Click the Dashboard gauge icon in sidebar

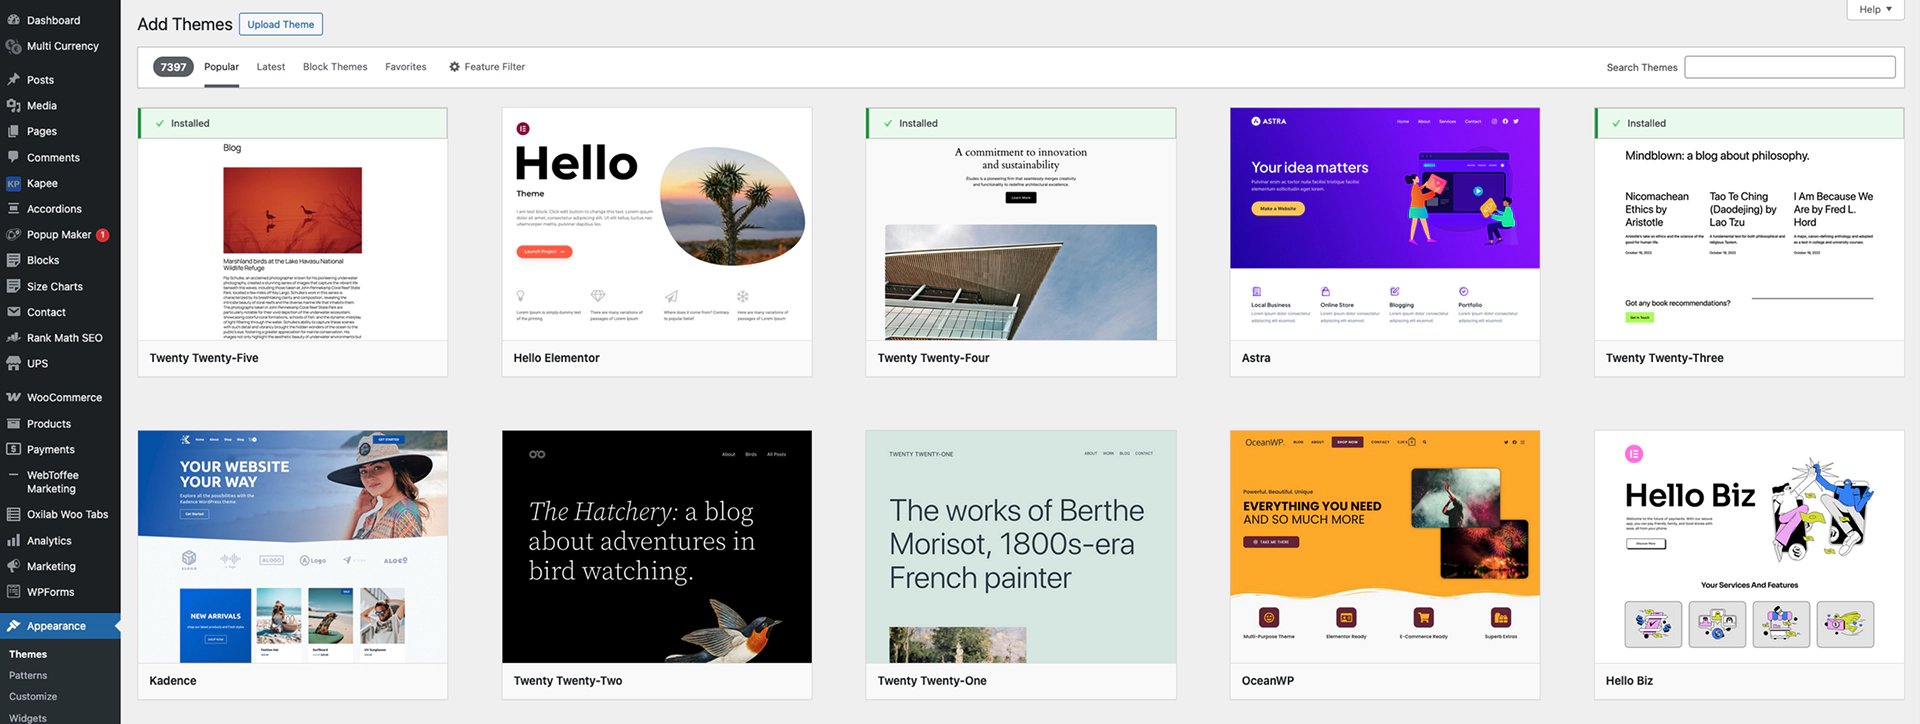pyautogui.click(x=13, y=20)
